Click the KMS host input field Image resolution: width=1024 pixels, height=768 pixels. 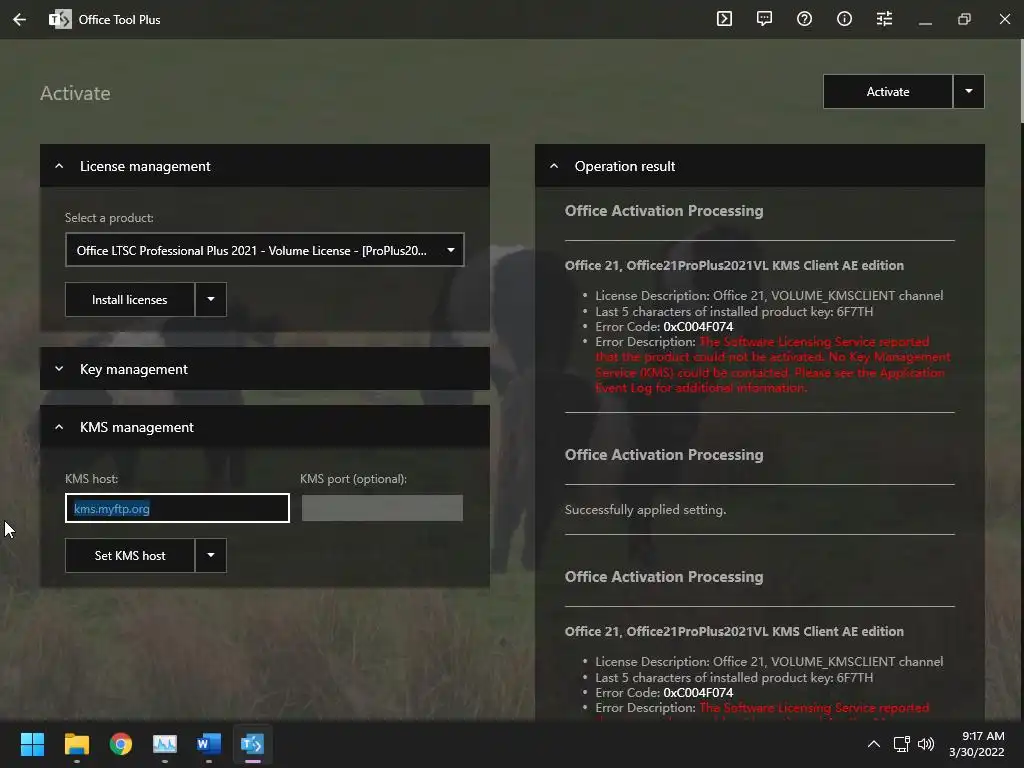177,508
